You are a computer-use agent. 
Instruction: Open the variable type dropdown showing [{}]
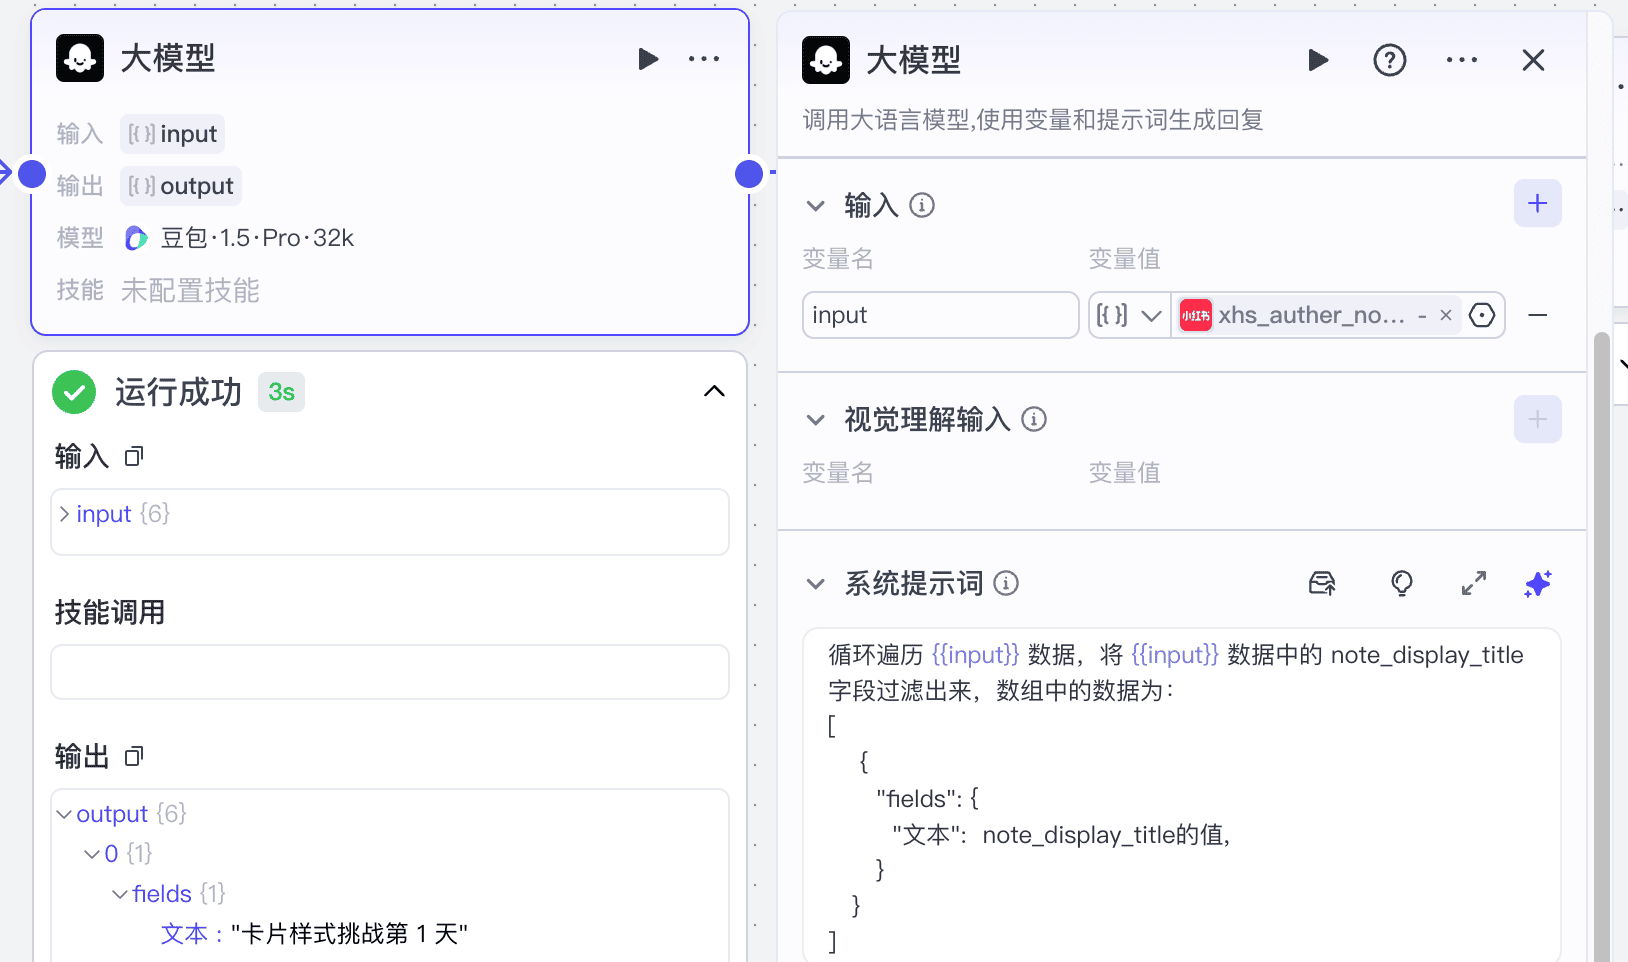pyautogui.click(x=1129, y=314)
